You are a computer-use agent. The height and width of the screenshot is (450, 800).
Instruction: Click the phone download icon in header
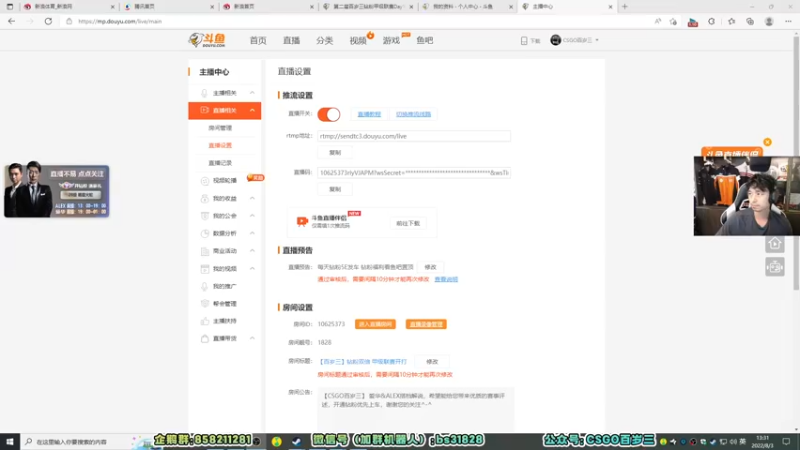coord(524,40)
